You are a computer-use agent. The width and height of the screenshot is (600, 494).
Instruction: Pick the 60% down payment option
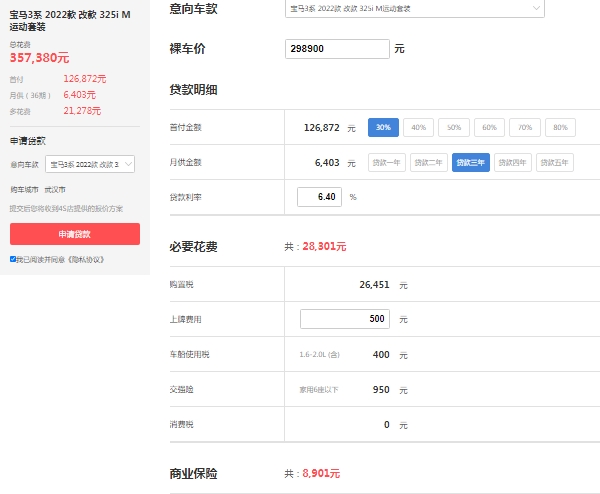[489, 128]
